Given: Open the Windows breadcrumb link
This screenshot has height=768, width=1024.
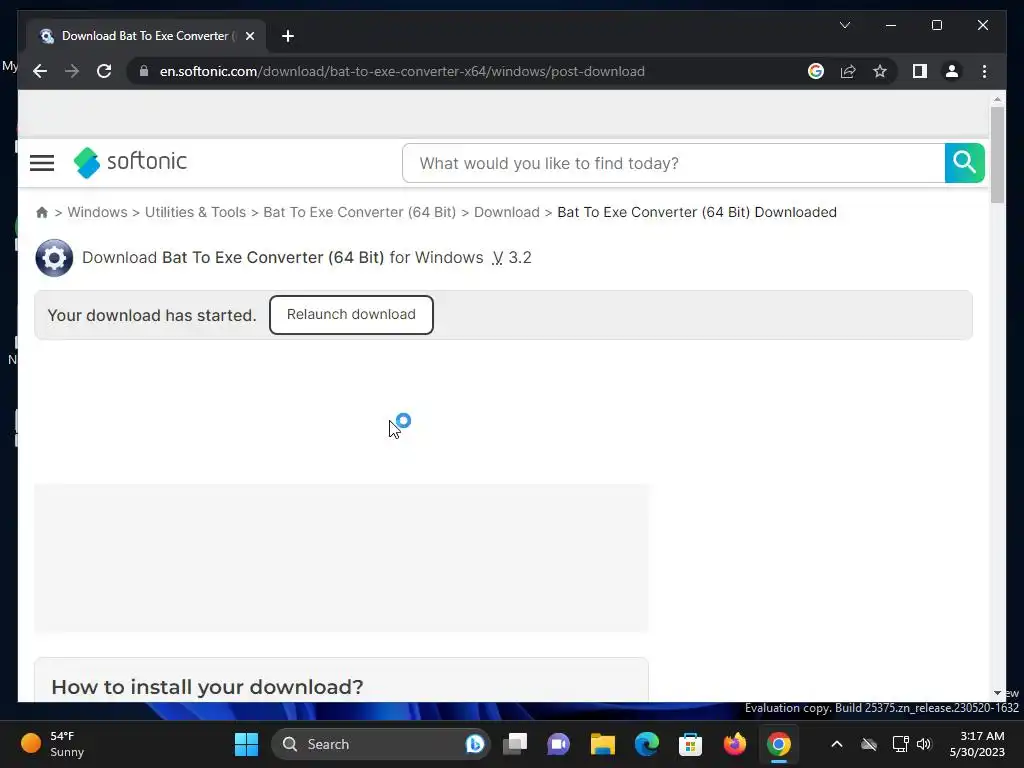Looking at the screenshot, I should pos(97,212).
